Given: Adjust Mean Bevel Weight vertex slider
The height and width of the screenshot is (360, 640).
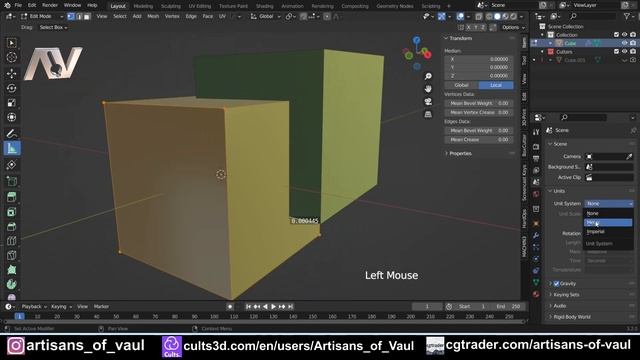Looking at the screenshot, I should click(479, 103).
